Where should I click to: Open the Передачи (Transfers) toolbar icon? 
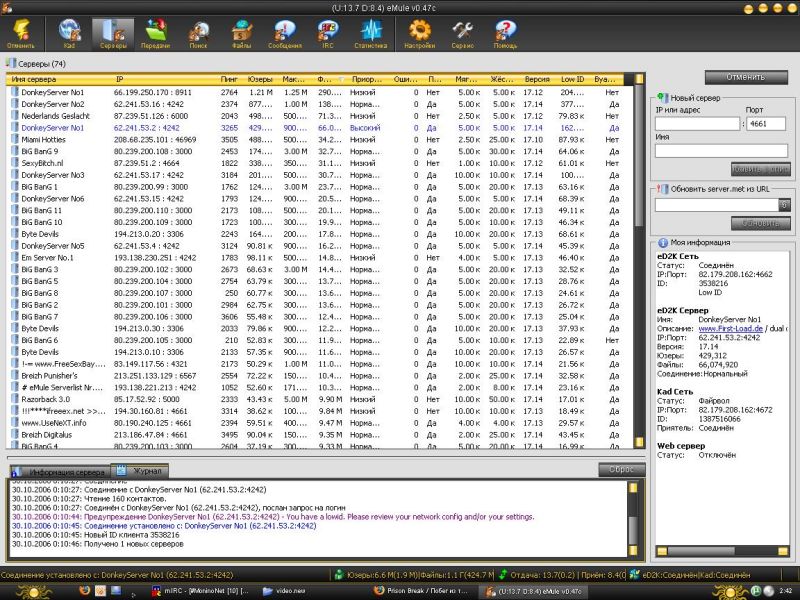[x=156, y=34]
